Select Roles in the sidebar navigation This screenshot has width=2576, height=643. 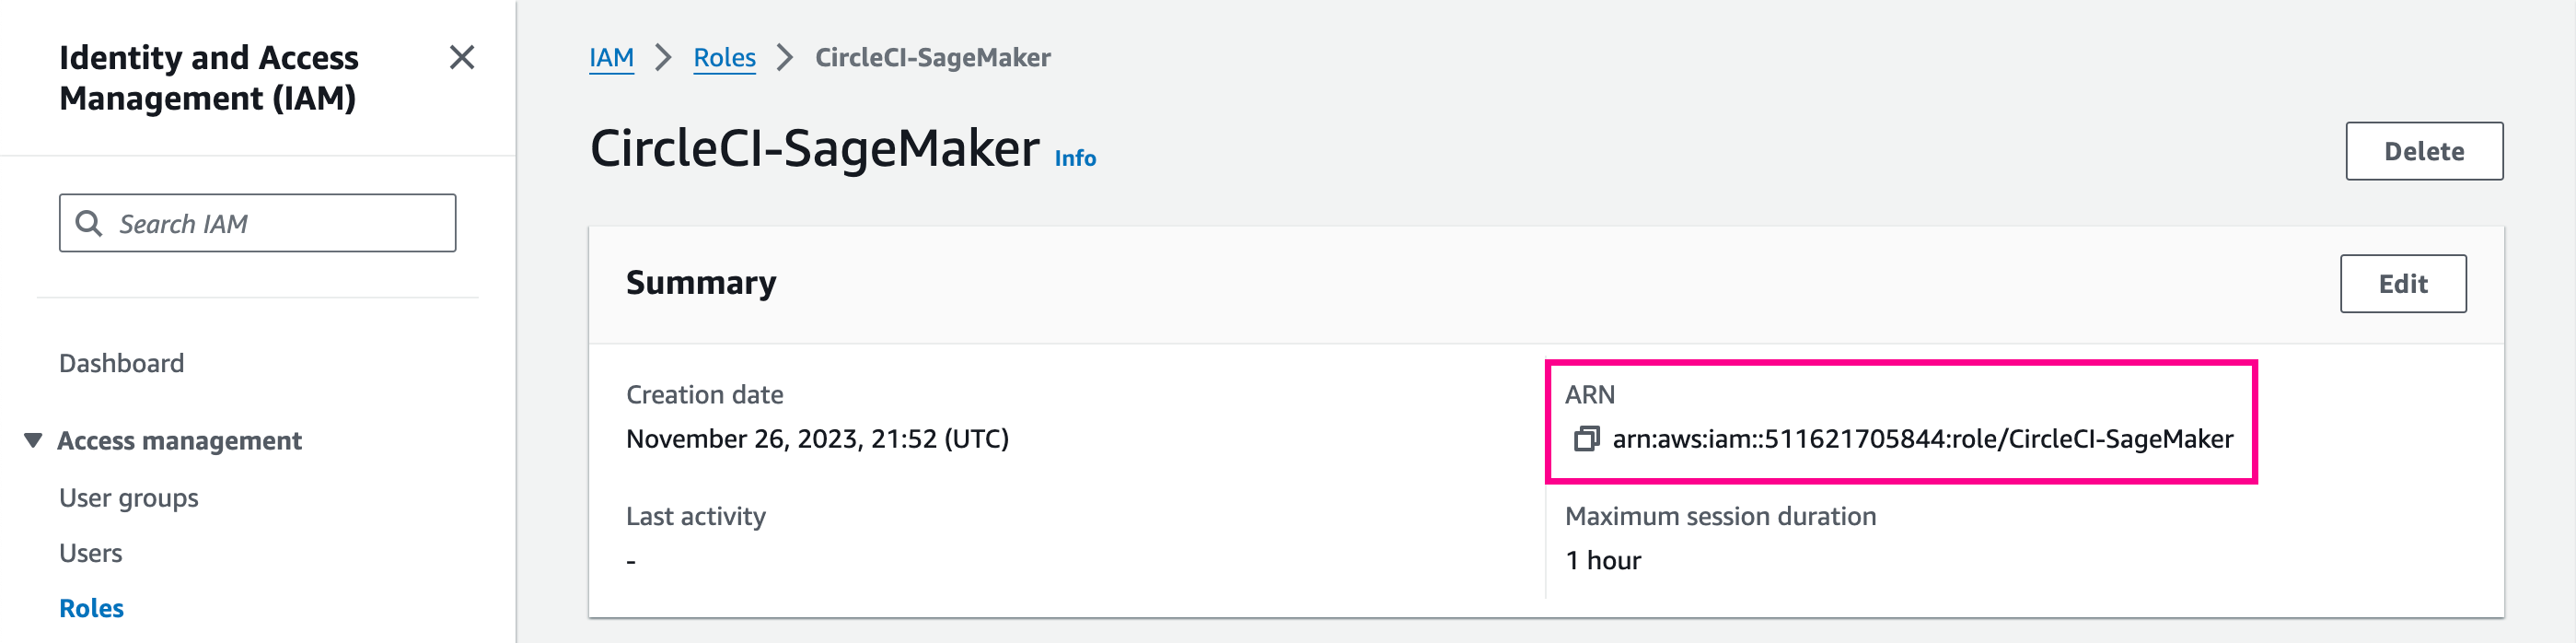91,608
